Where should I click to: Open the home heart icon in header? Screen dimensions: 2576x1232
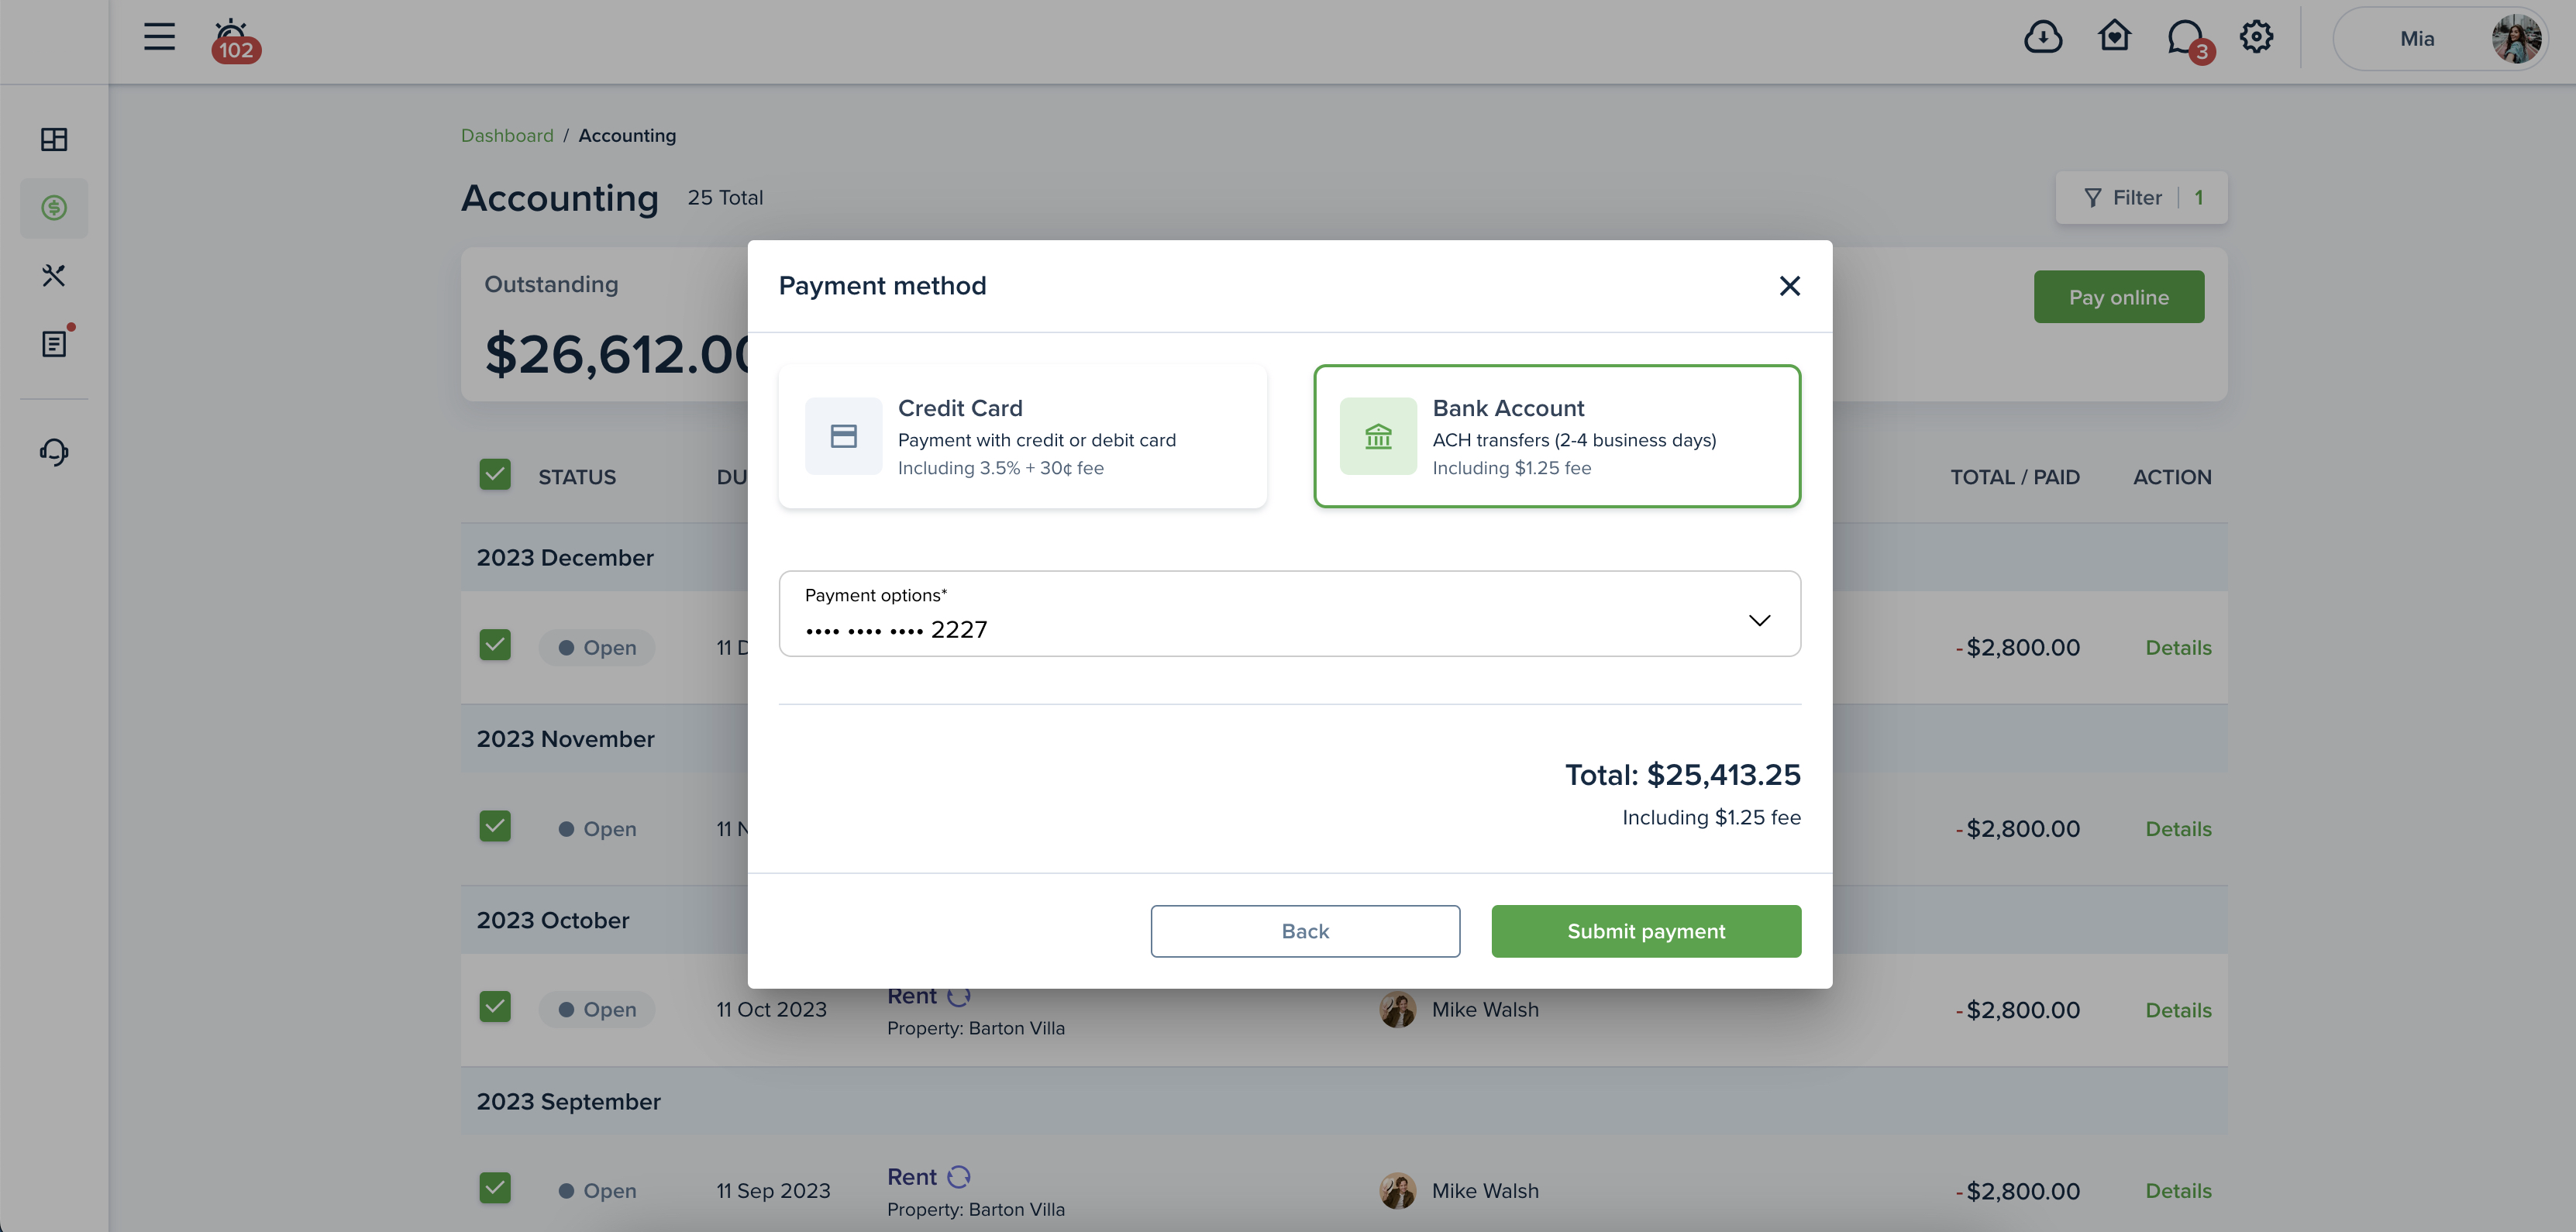pos(2114,37)
